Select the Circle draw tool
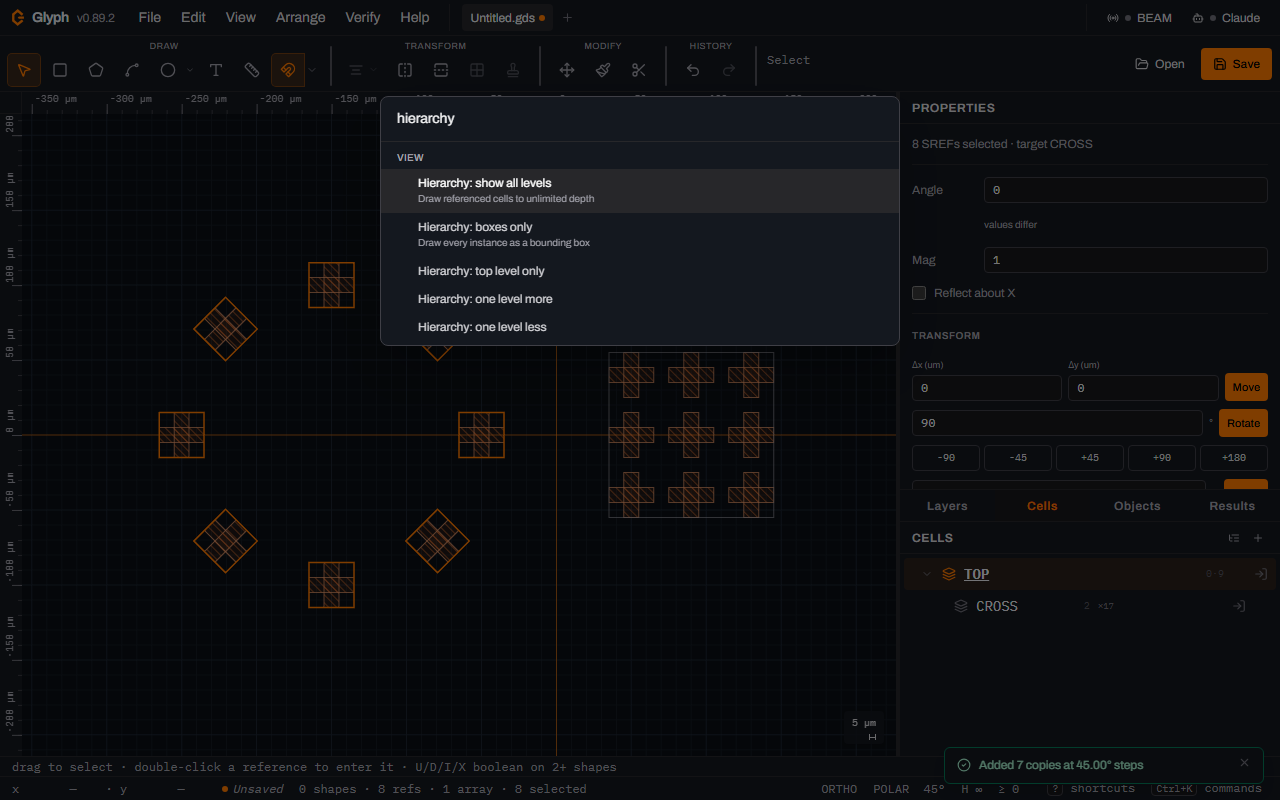1280x800 pixels. [x=168, y=70]
